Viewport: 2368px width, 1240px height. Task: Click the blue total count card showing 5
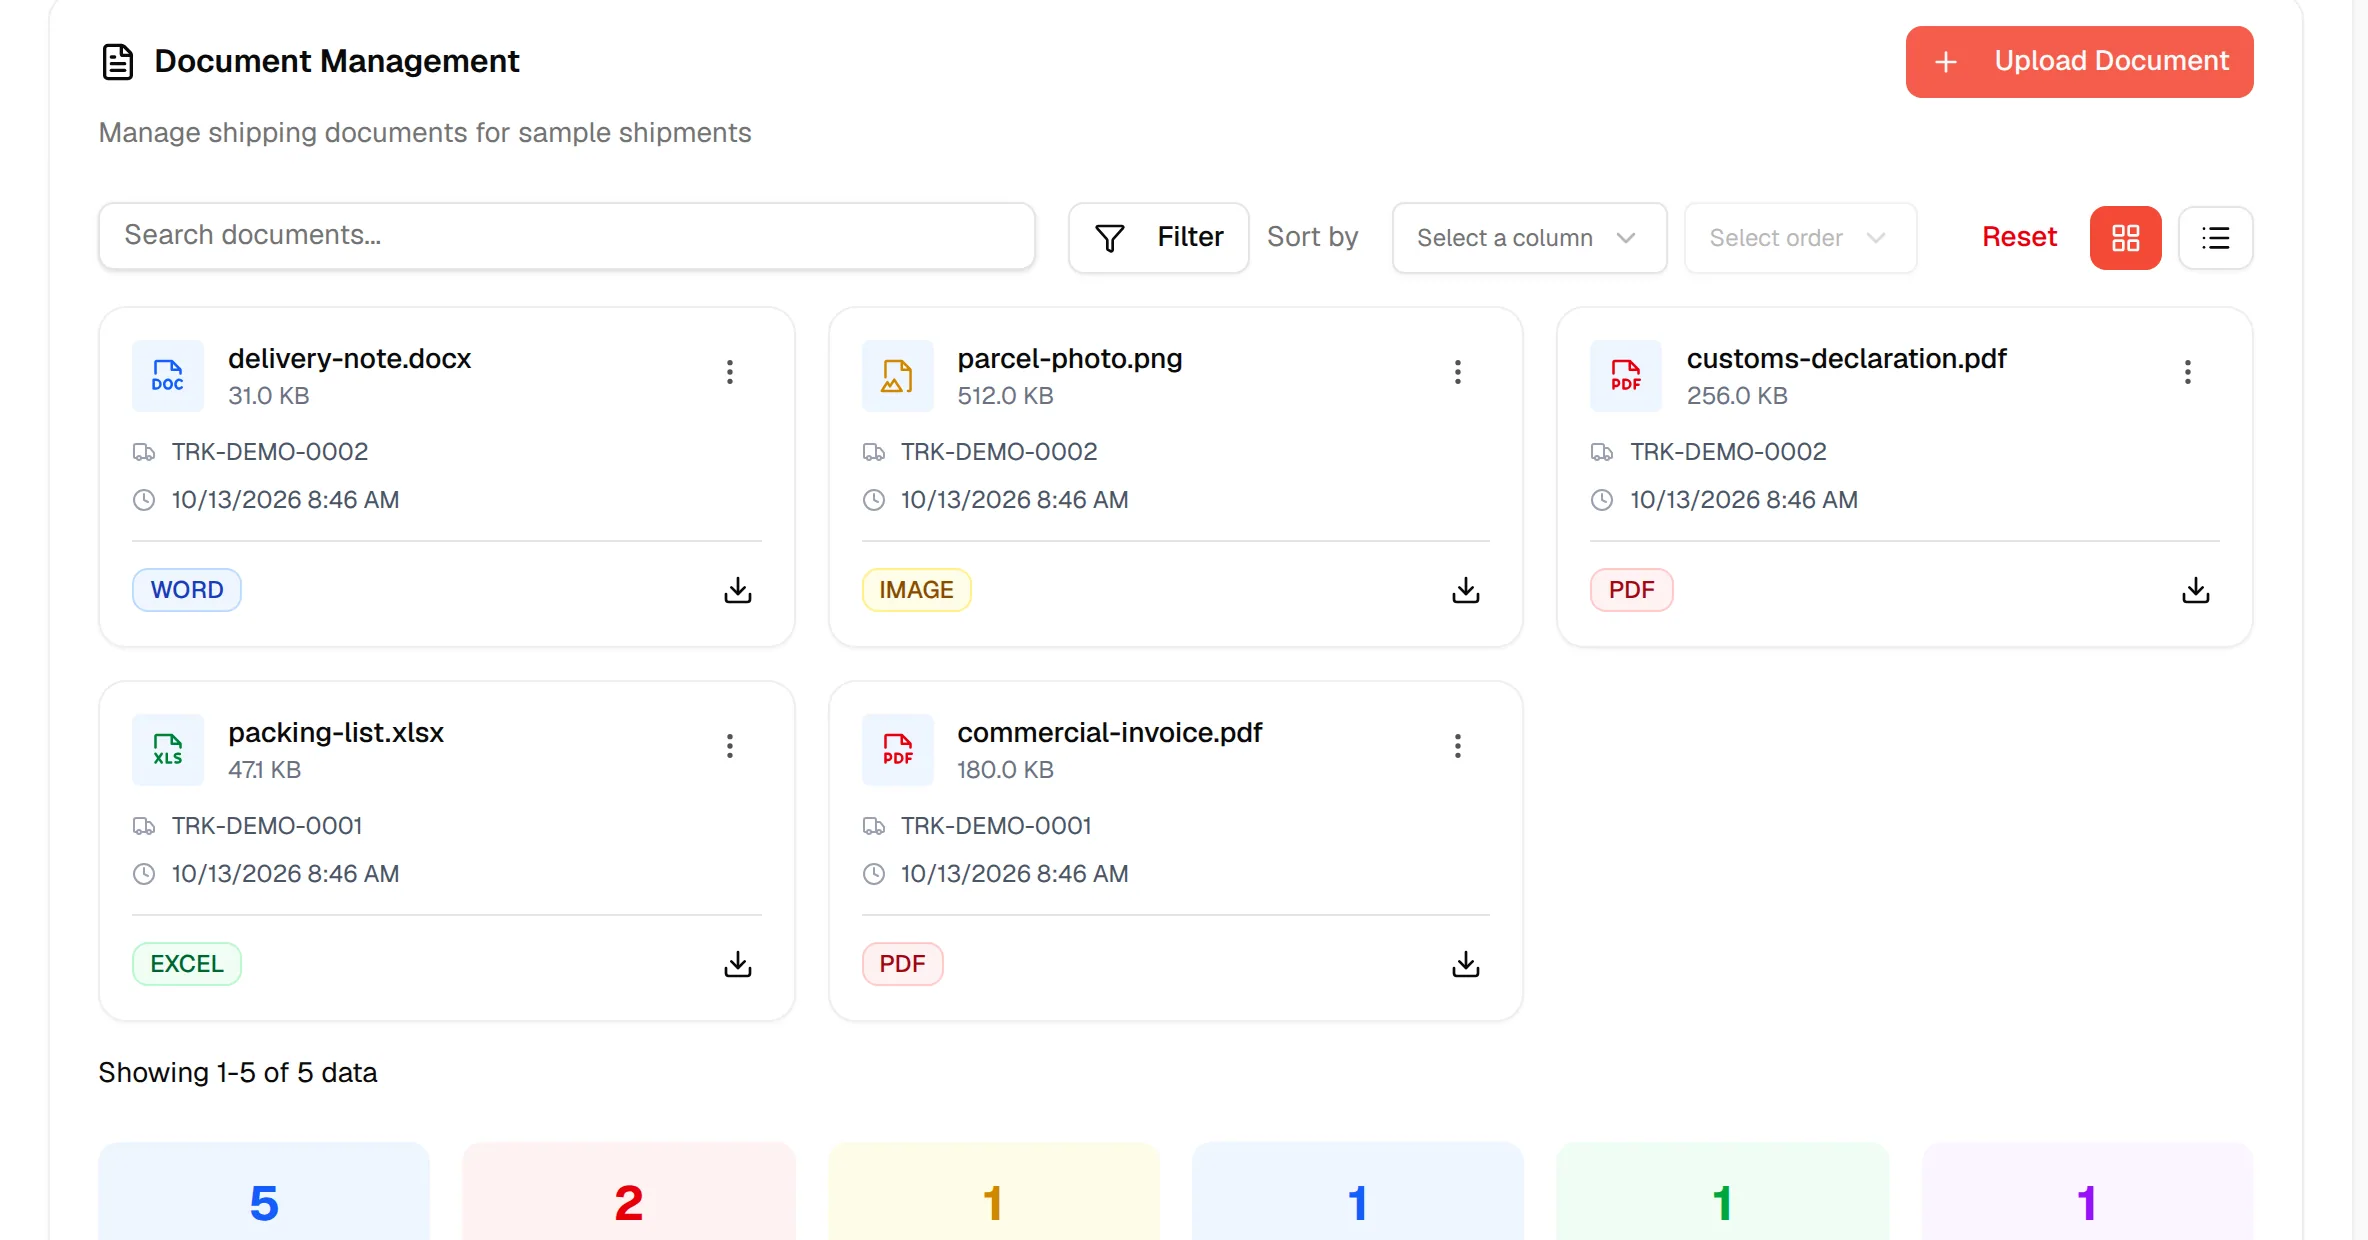264,1192
